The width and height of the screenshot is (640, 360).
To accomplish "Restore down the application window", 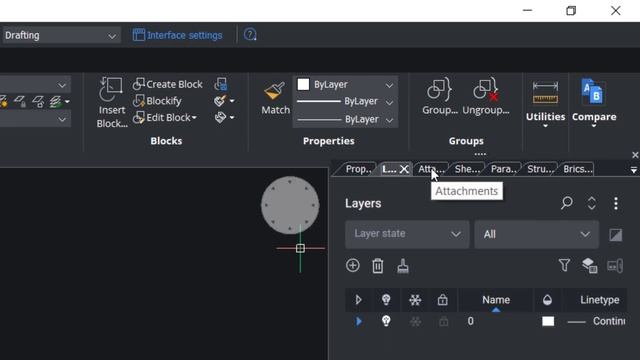I will coord(571,11).
